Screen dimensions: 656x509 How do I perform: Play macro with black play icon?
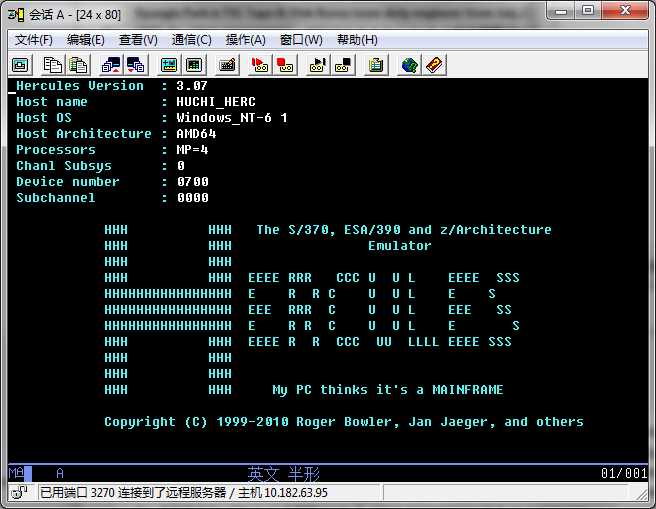click(x=317, y=65)
